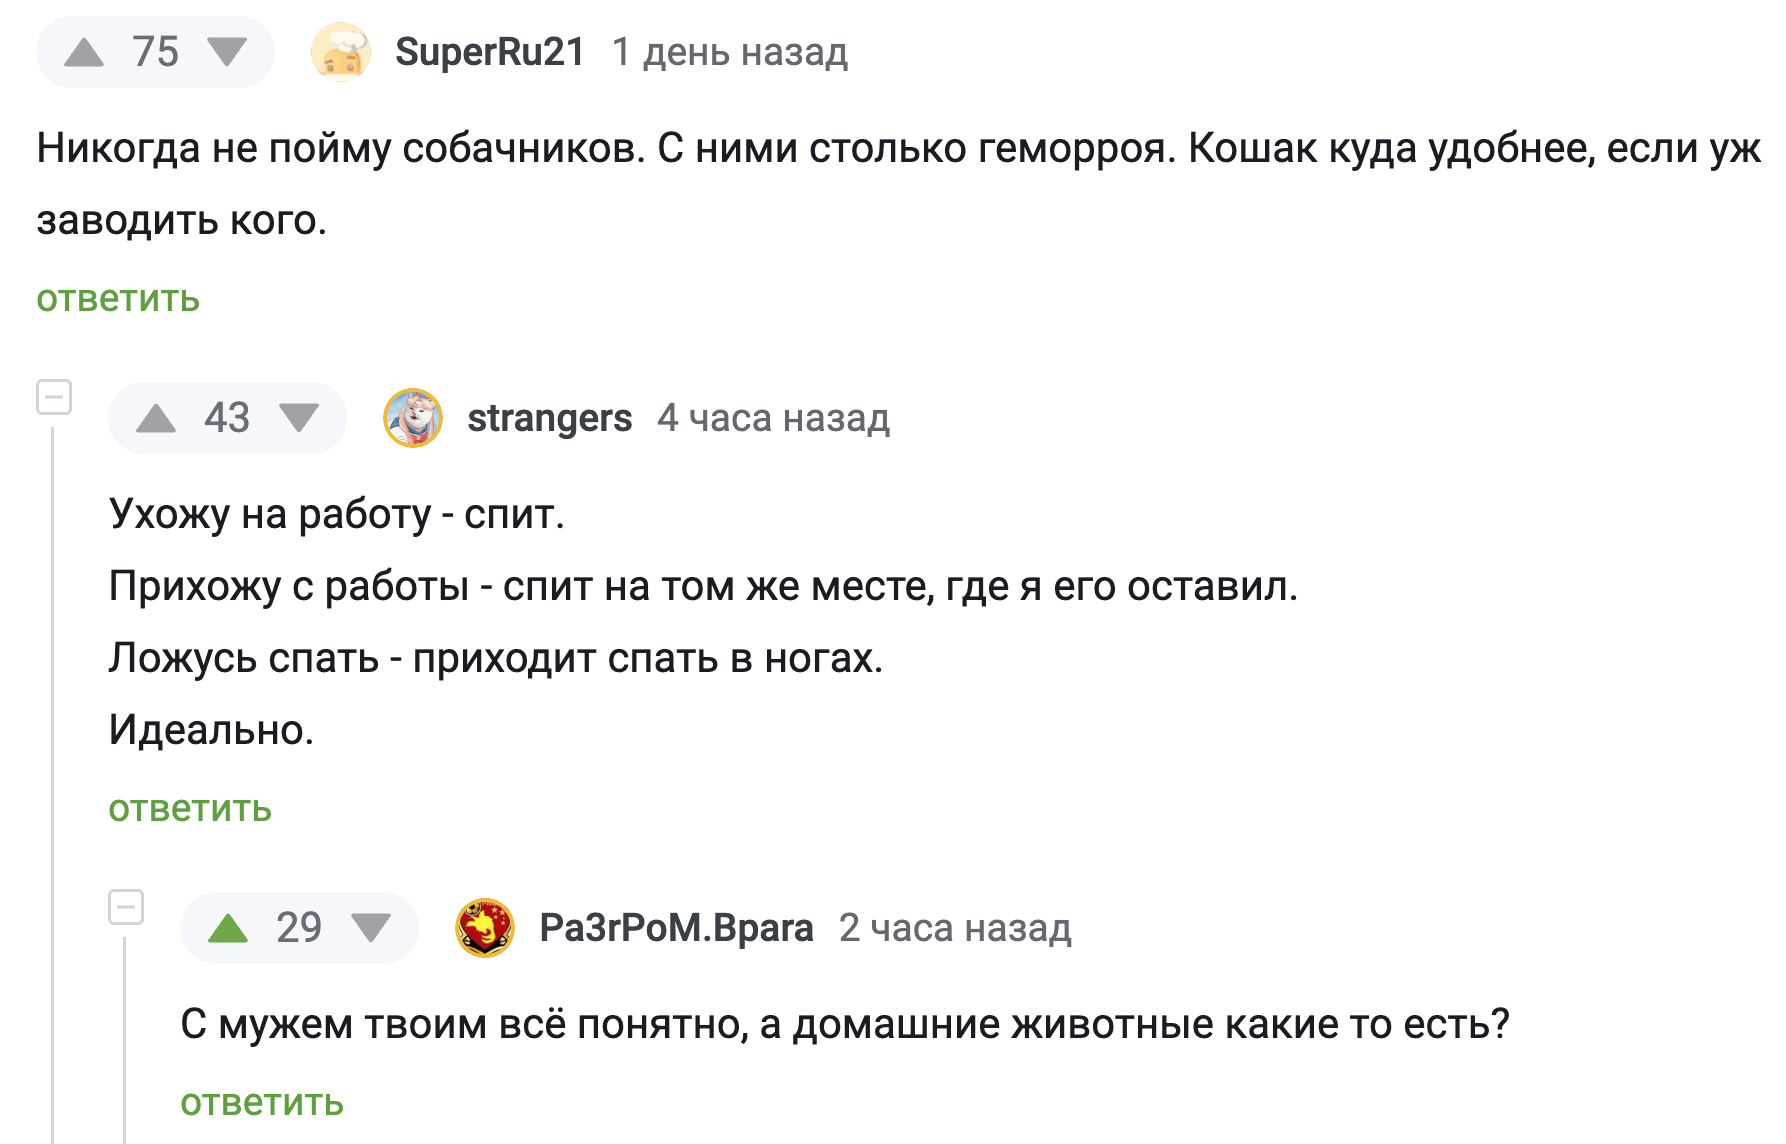The width and height of the screenshot is (1786, 1144).
Task: Open Pa3rPoM.Bpara's avatar
Action: pos(485,928)
